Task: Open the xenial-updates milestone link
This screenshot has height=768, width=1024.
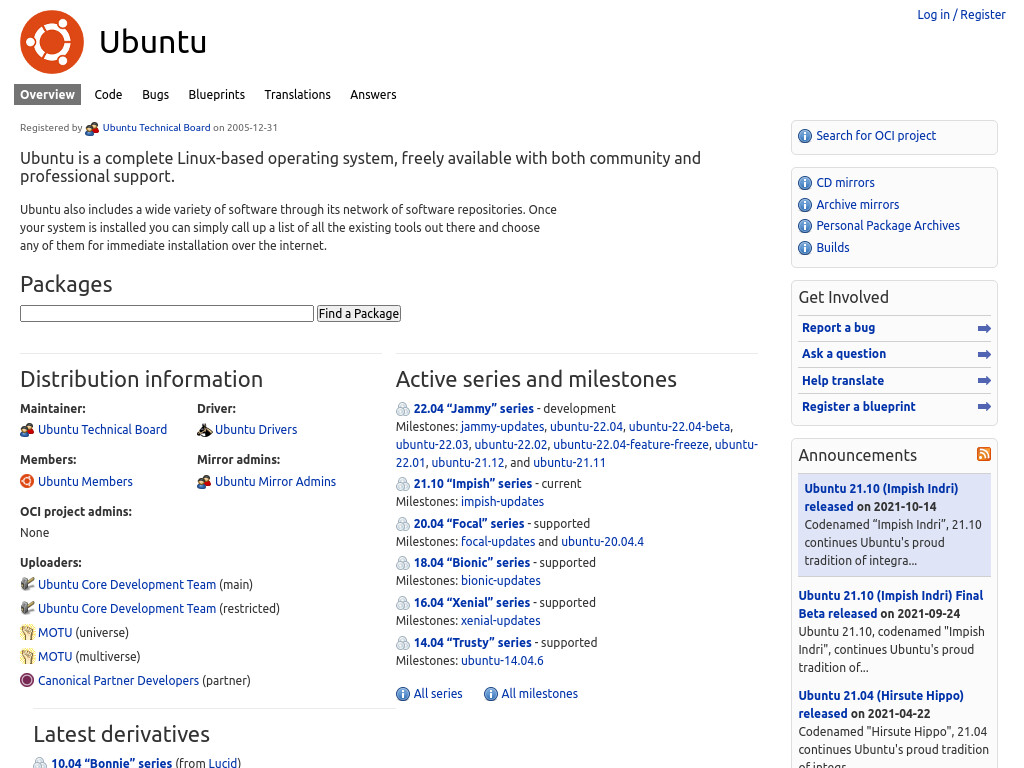Action: click(501, 620)
